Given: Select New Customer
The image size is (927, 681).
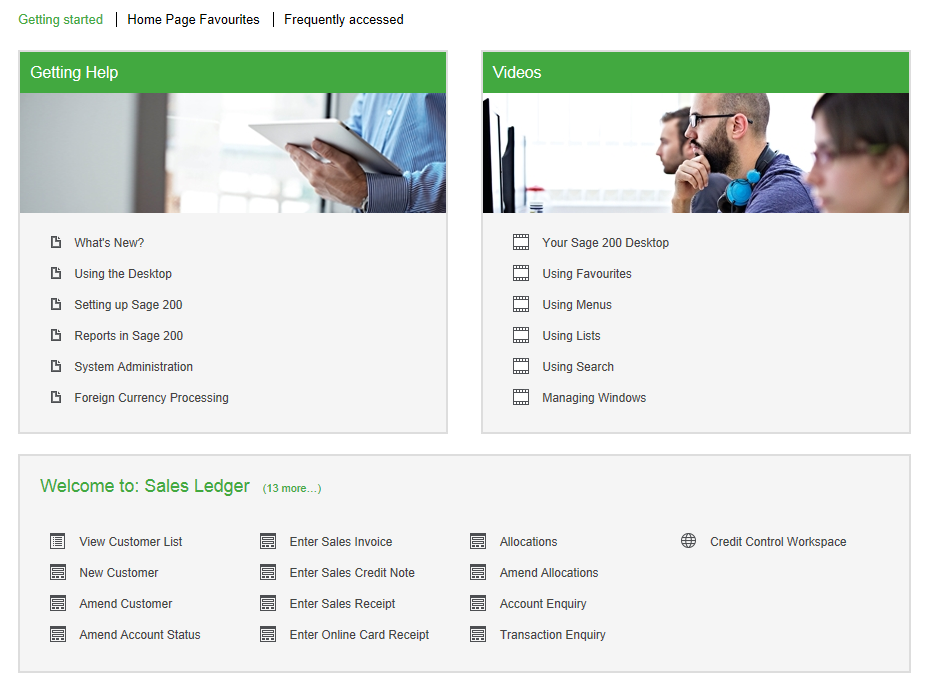Looking at the screenshot, I should coord(116,572).
